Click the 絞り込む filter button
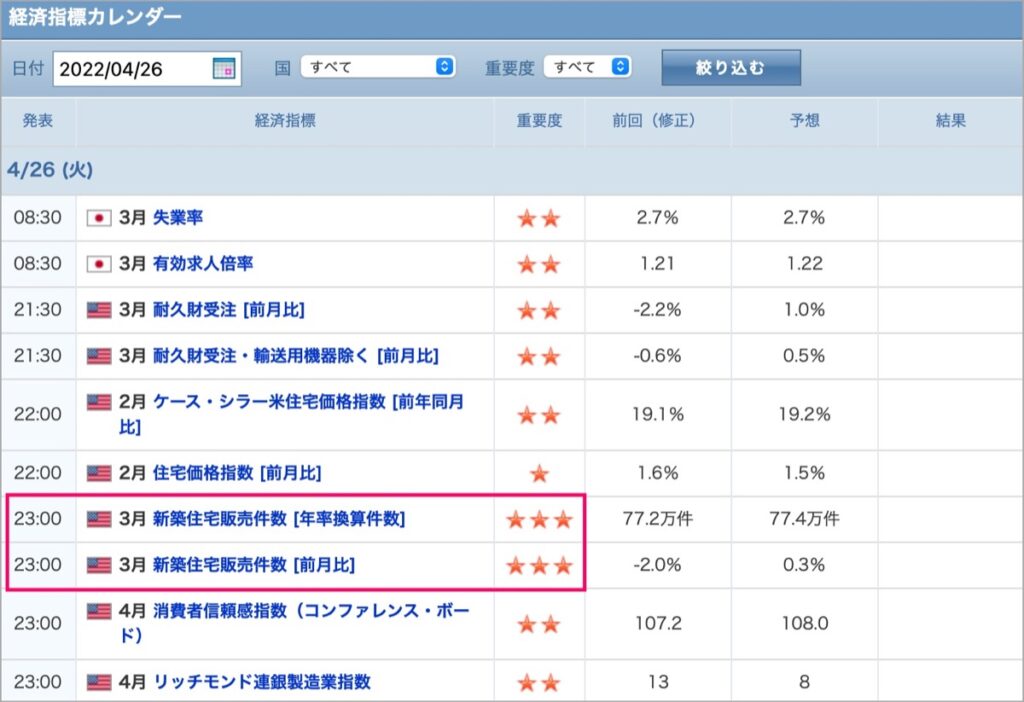 tap(731, 67)
